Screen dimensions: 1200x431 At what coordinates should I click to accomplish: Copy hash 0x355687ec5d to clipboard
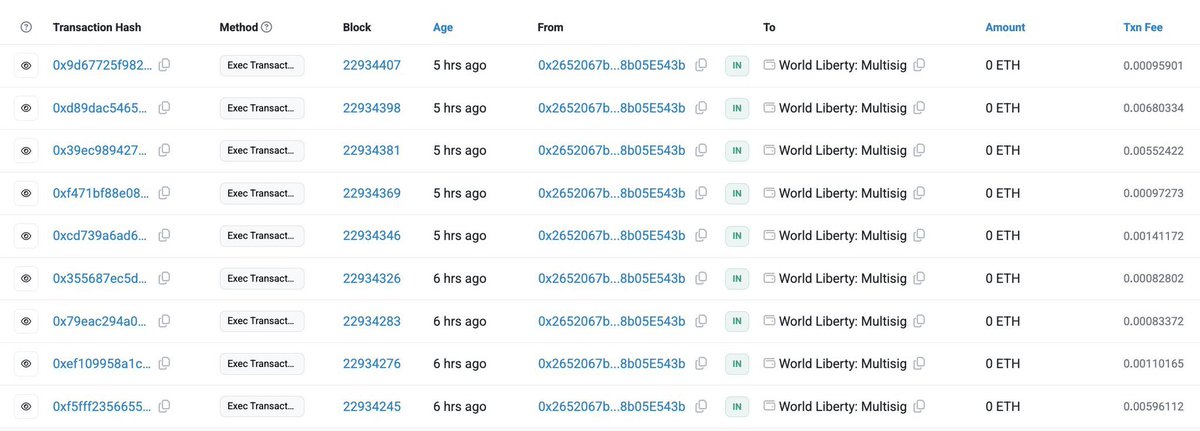[x=164, y=278]
